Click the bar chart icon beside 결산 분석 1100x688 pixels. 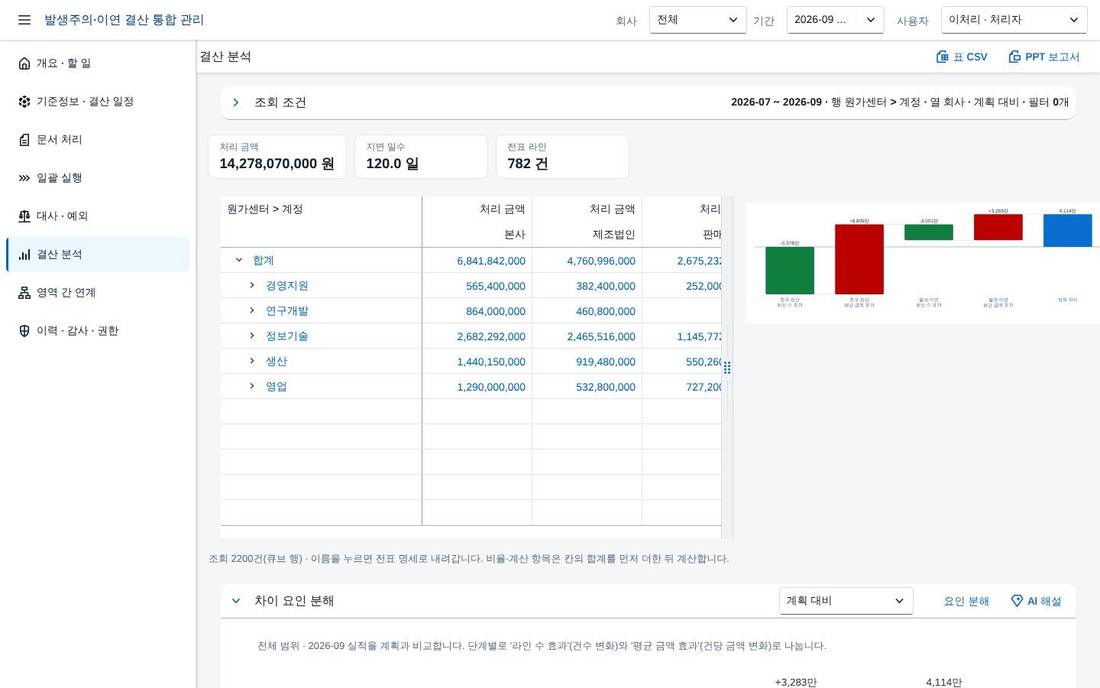25,255
